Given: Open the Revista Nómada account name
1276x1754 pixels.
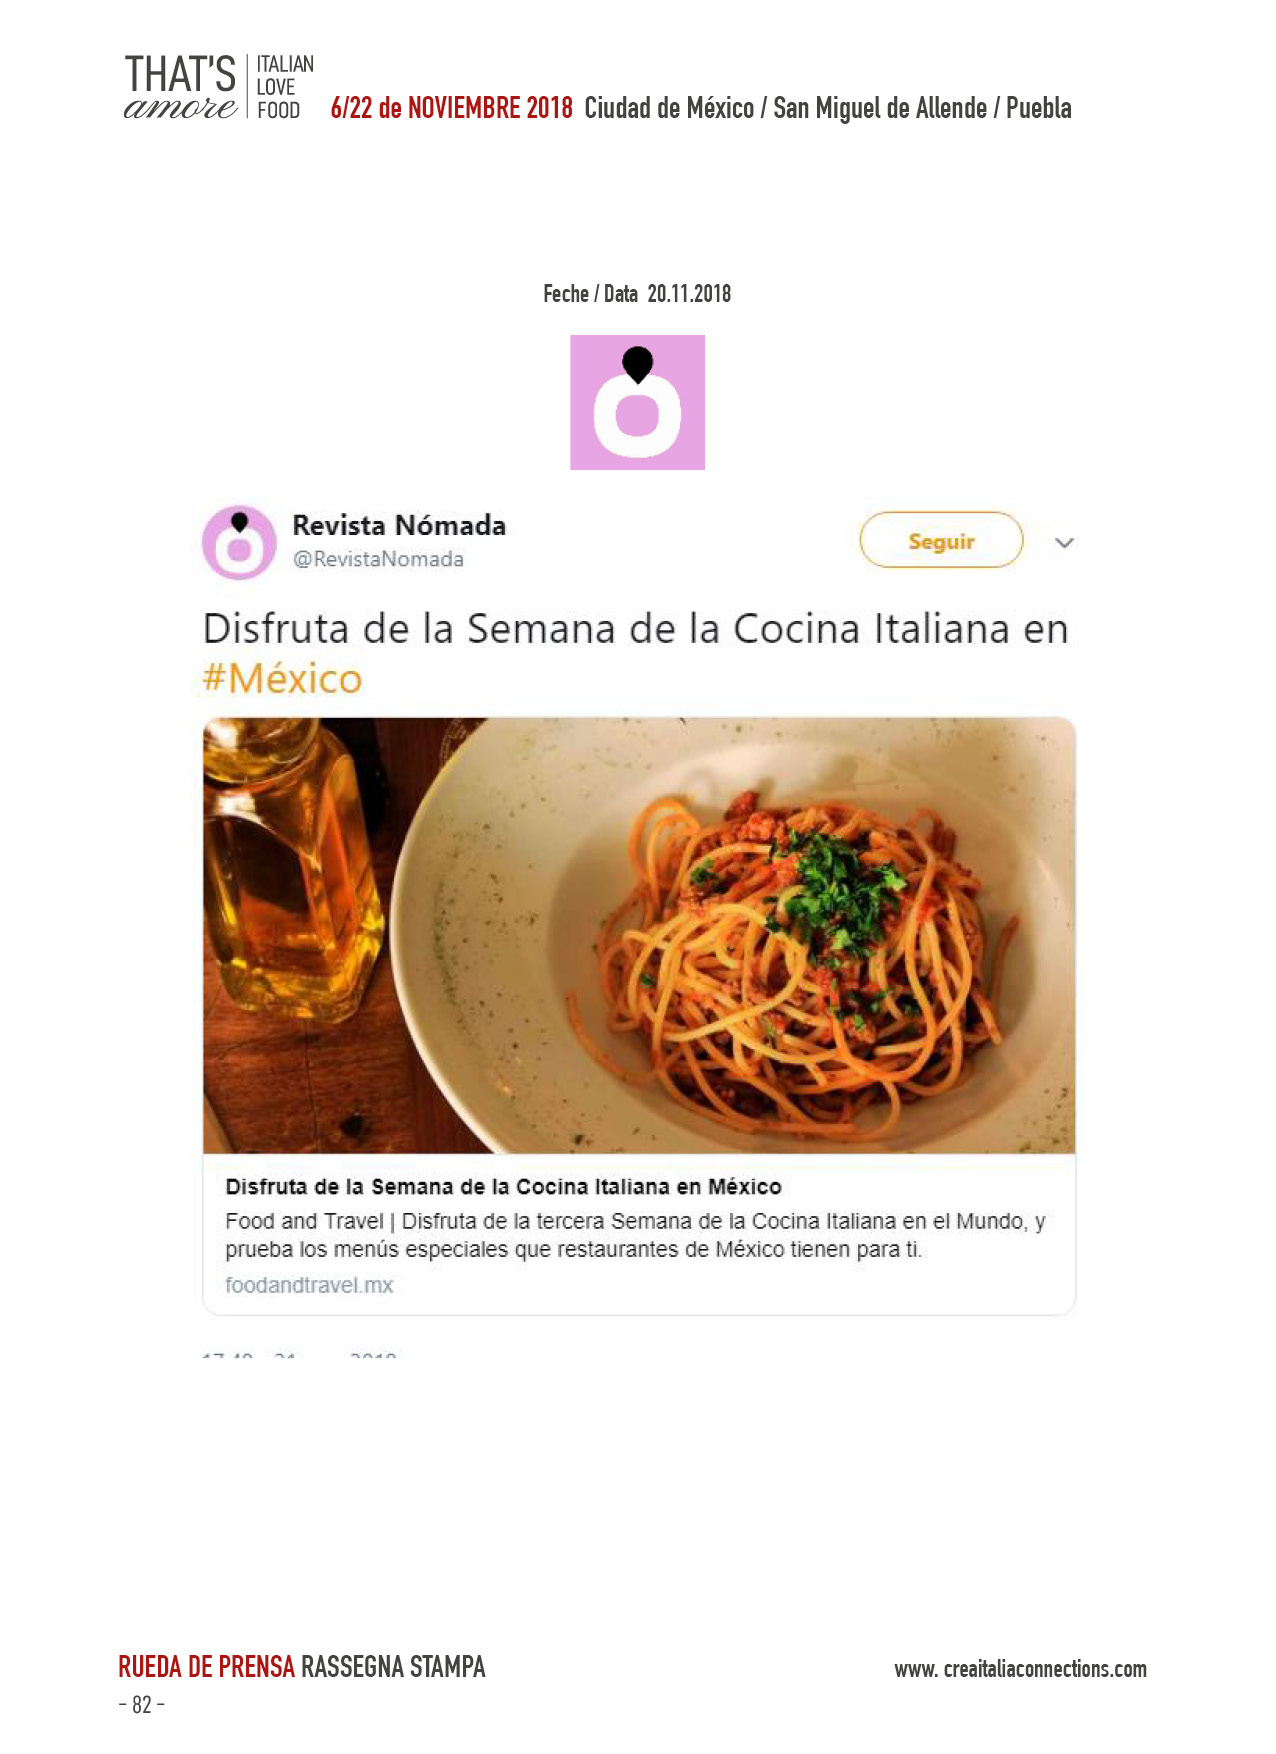Looking at the screenshot, I should (399, 525).
